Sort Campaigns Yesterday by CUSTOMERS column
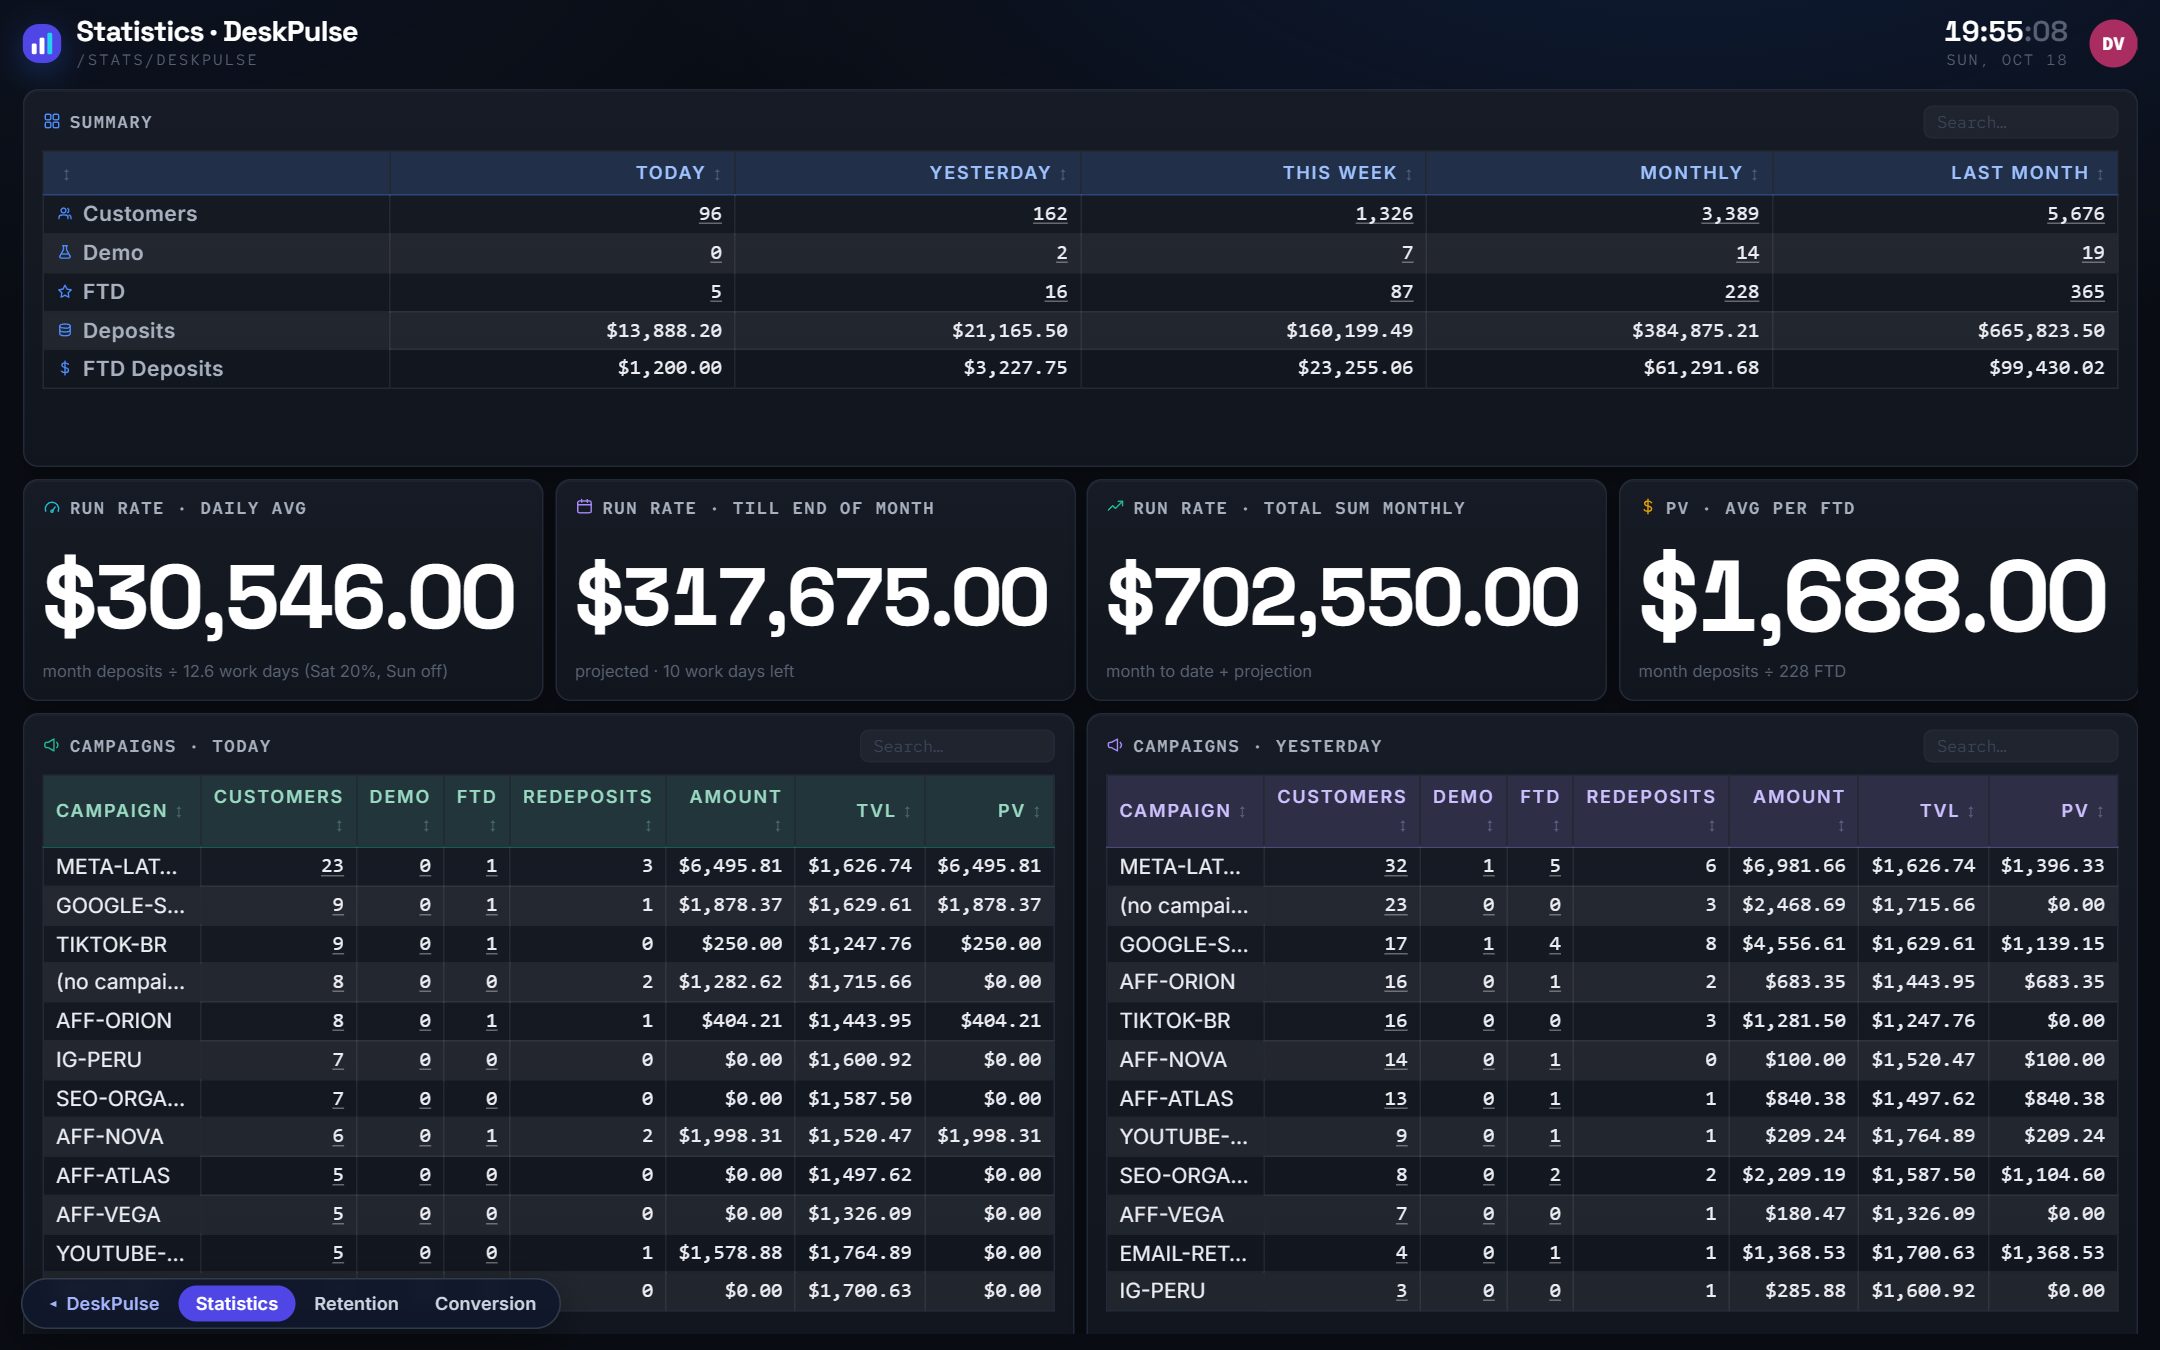 click(1341, 811)
